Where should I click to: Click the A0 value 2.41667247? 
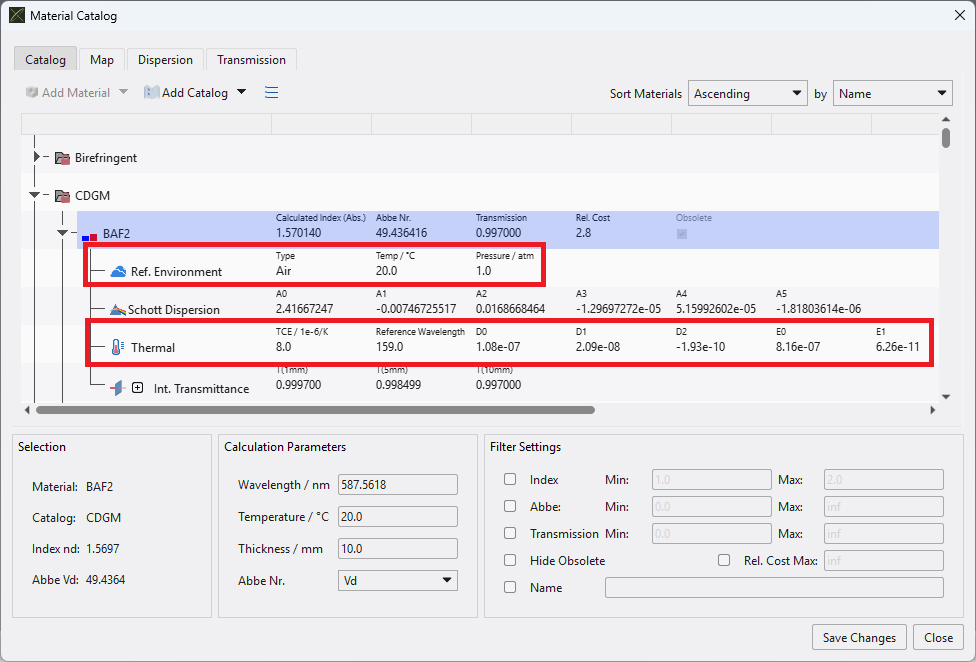pyautogui.click(x=304, y=309)
